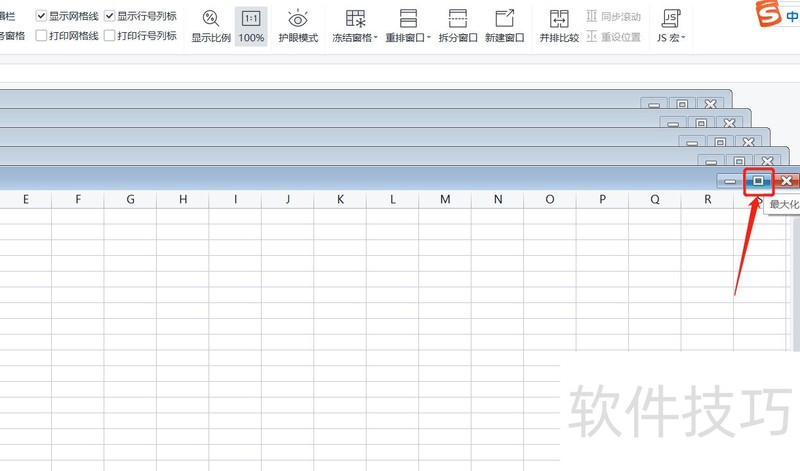The height and width of the screenshot is (471, 800).
Task: Select column N header
Action: pyautogui.click(x=498, y=200)
